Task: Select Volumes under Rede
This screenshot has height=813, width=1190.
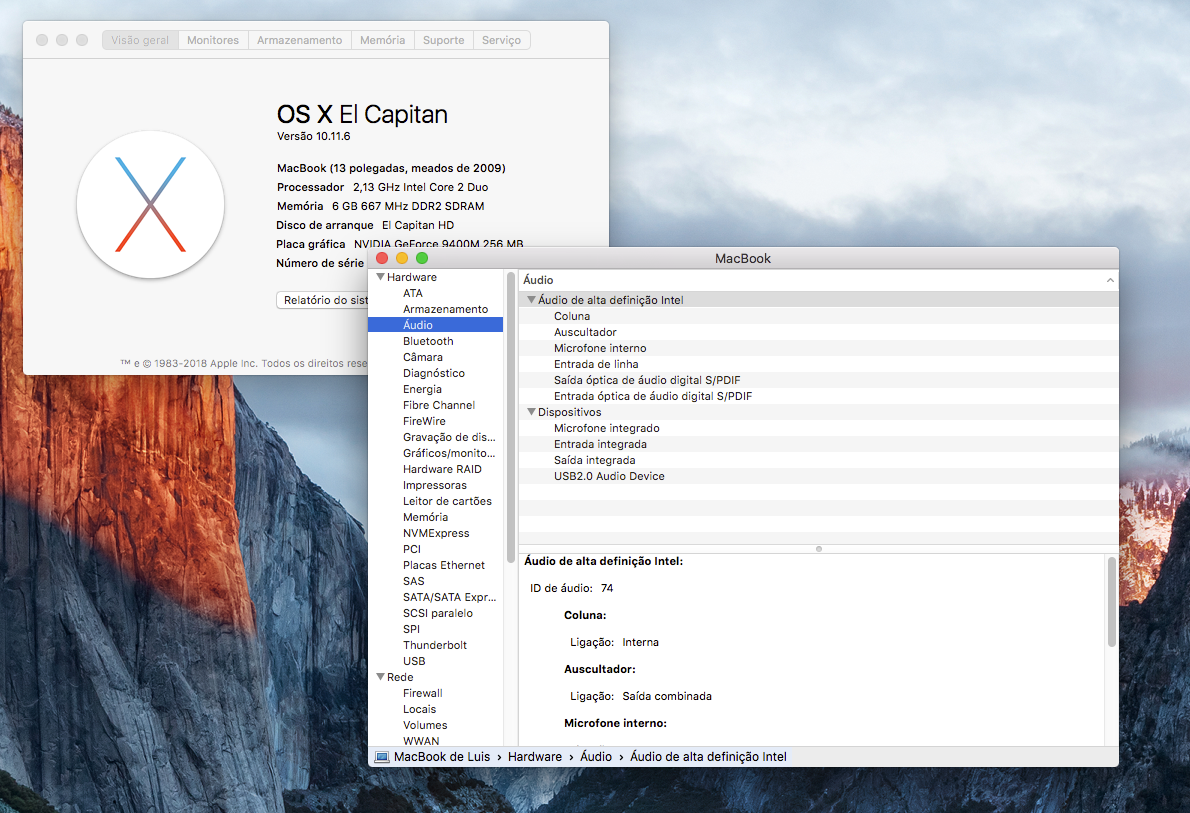Action: coord(425,724)
